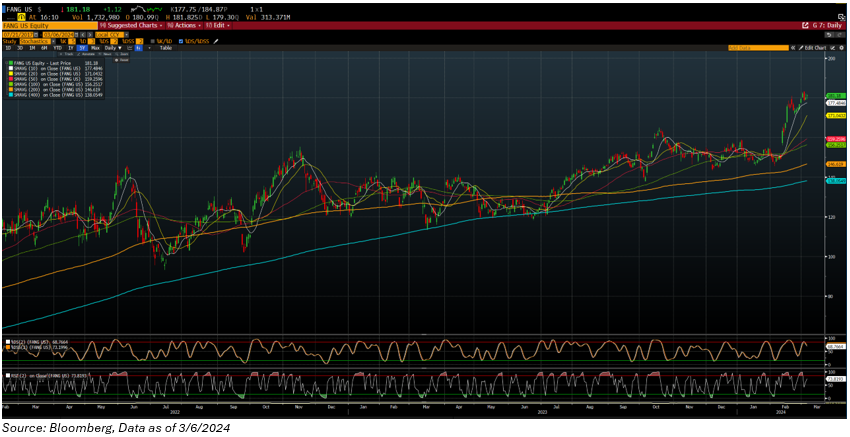This screenshot has width=850, height=437.
Task: Click the pop-out icon beside G 7: Daily
Action: click(803, 24)
